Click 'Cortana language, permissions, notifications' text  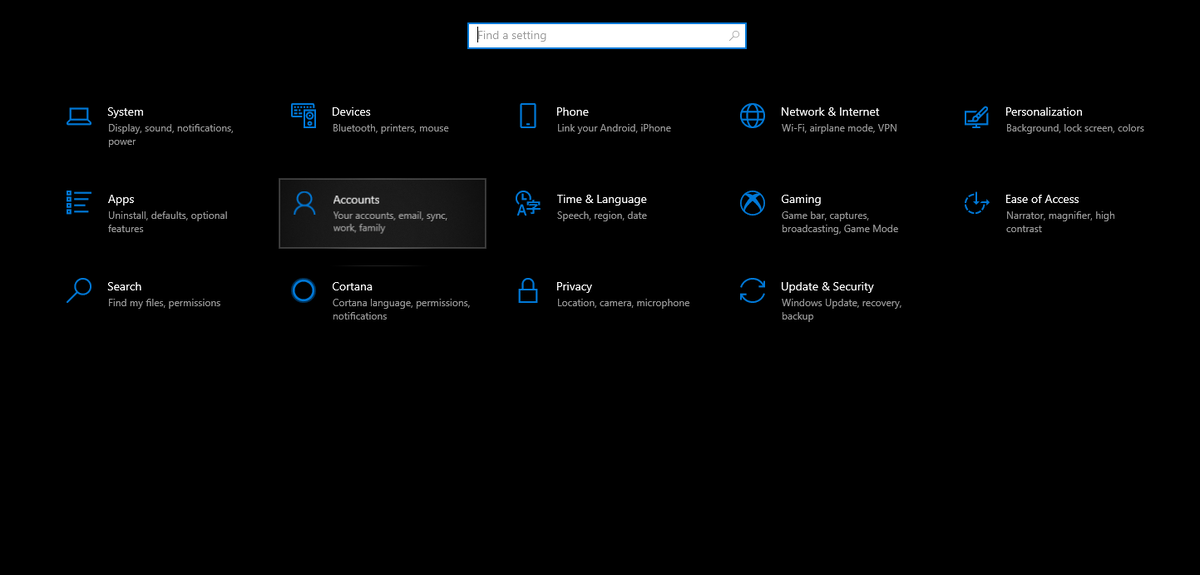tap(401, 309)
